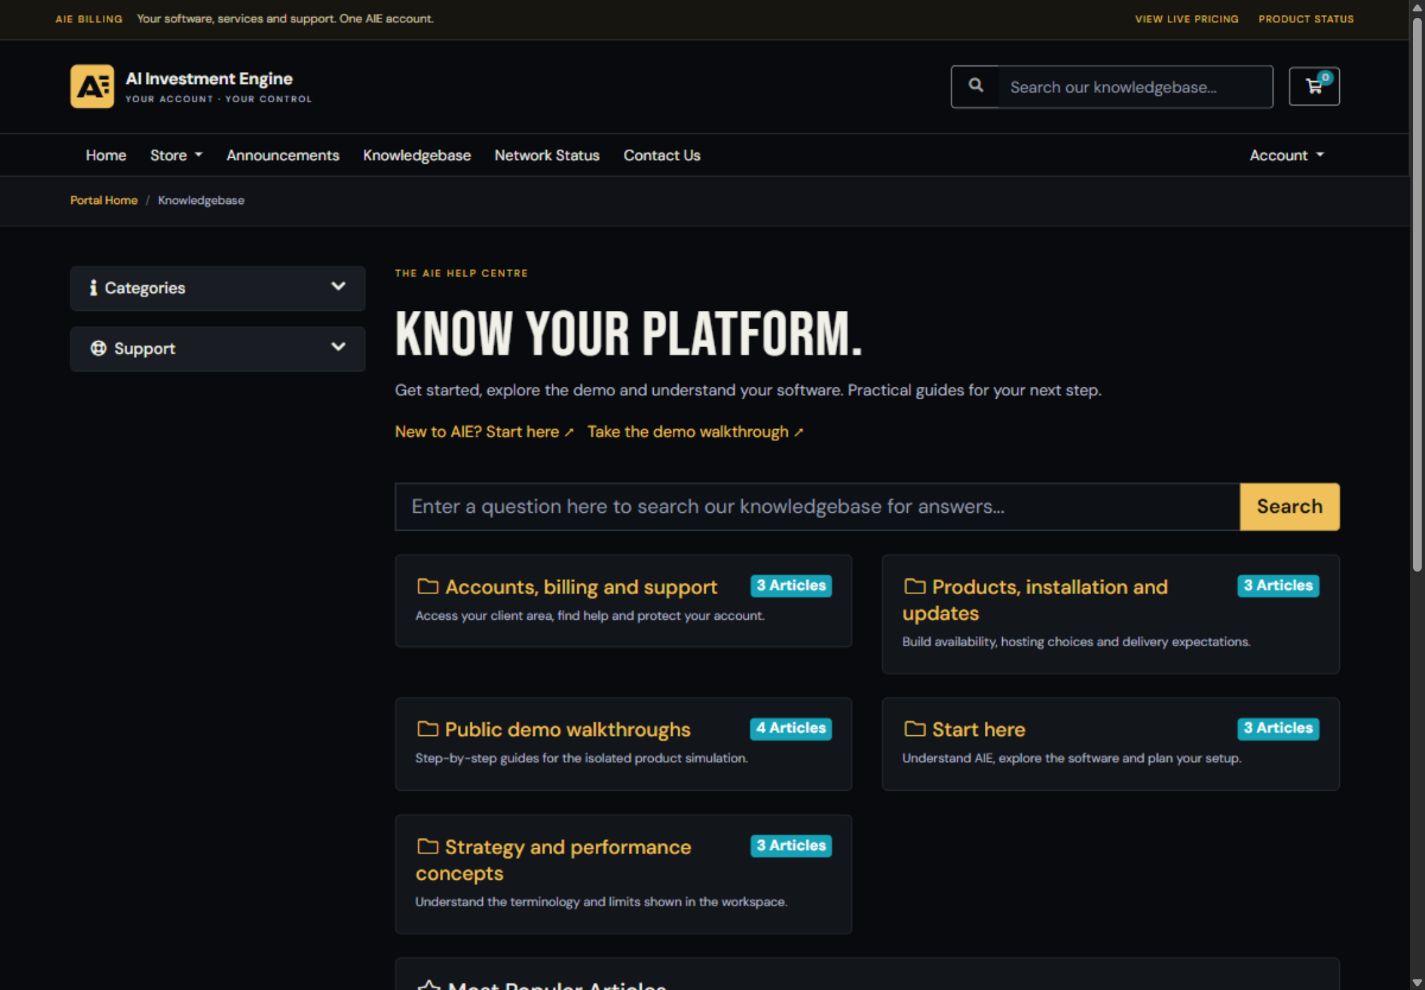Click '3 Articles' badge on Strategy and performance concepts
Viewport: 1425px width, 990px height.
pos(791,845)
